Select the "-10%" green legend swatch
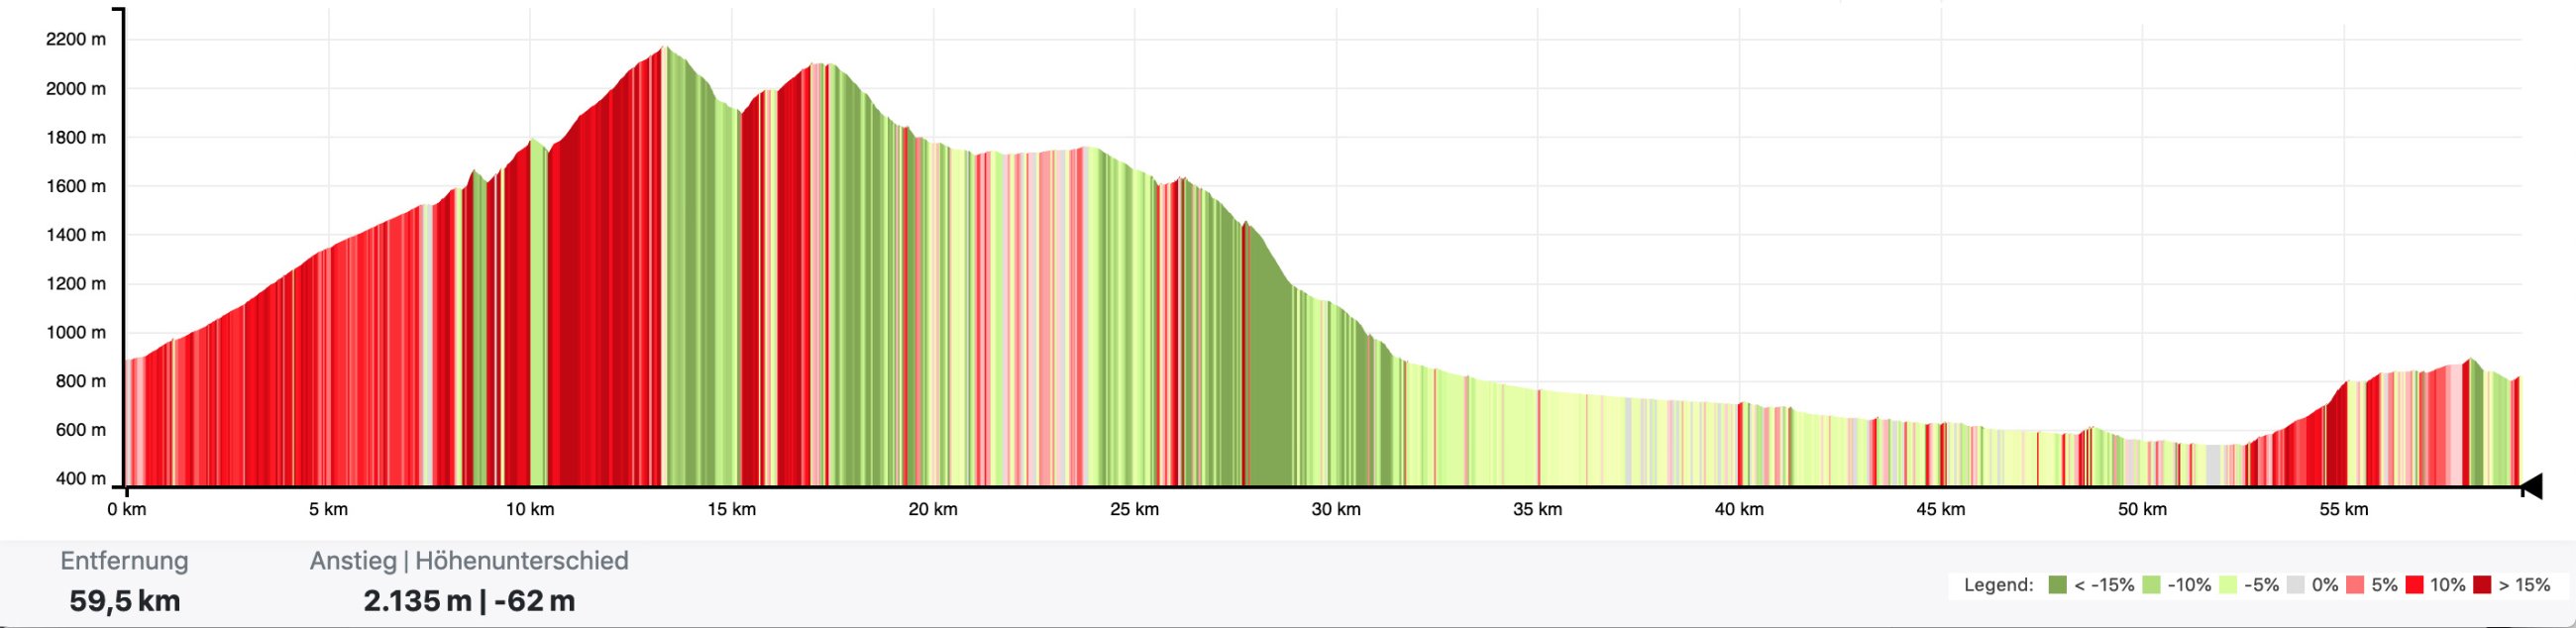The height and width of the screenshot is (628, 2576). click(x=2151, y=585)
